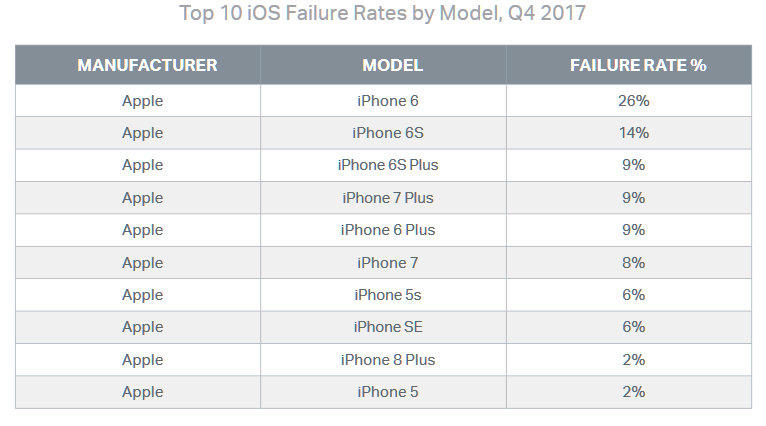Select the iPhone 7 Plus cell
This screenshot has width=766, height=426.
(388, 198)
